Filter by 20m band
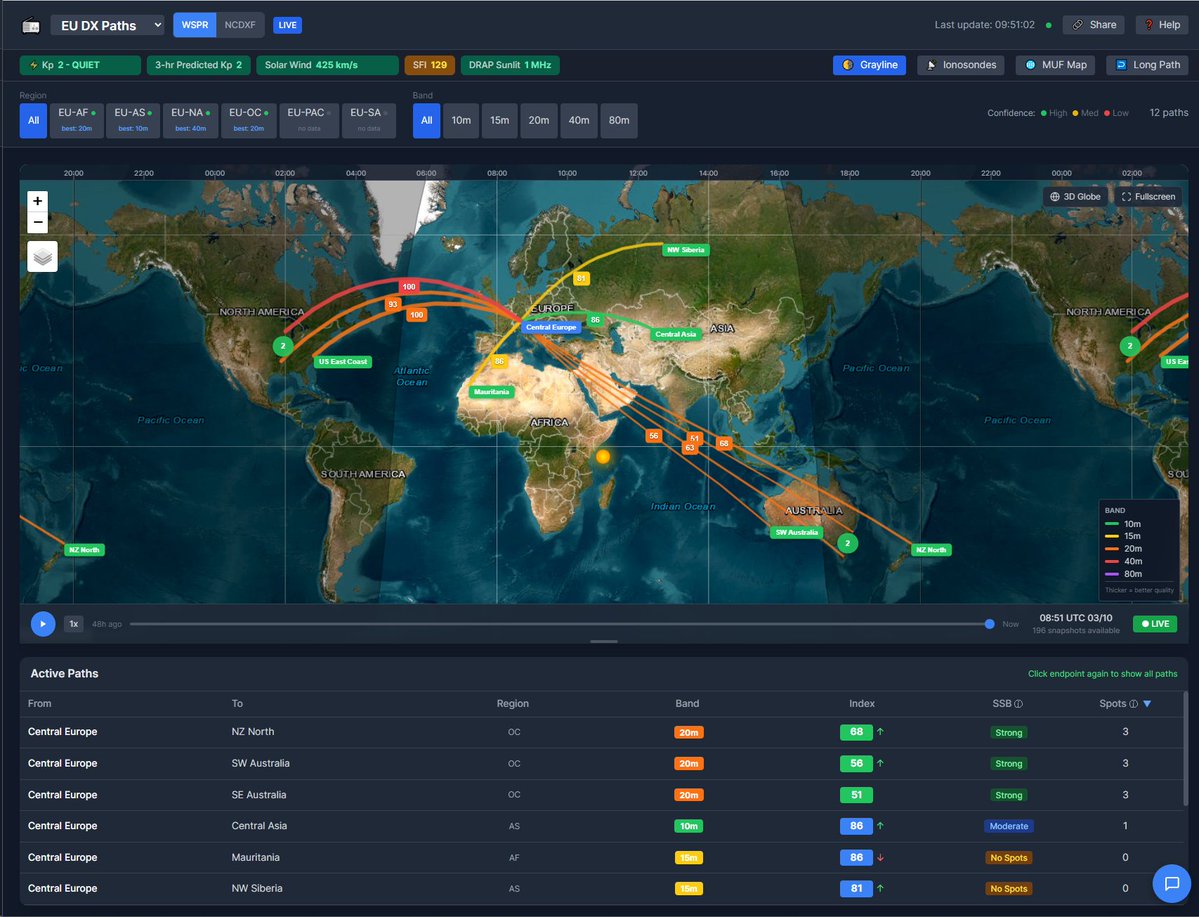 [539, 120]
